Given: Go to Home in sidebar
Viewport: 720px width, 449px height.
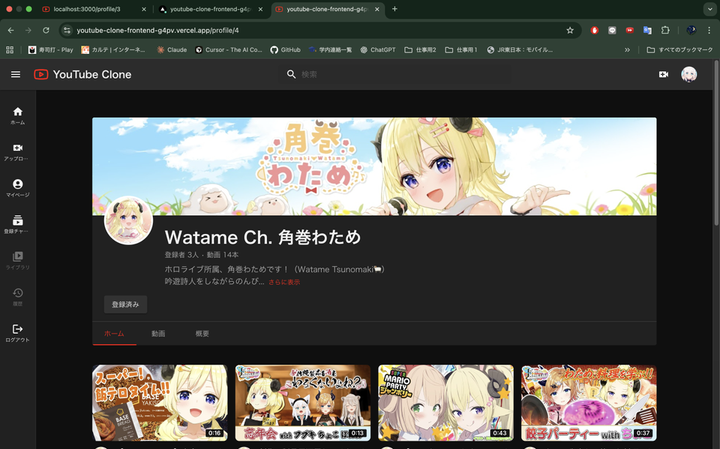Looking at the screenshot, I should point(17,116).
